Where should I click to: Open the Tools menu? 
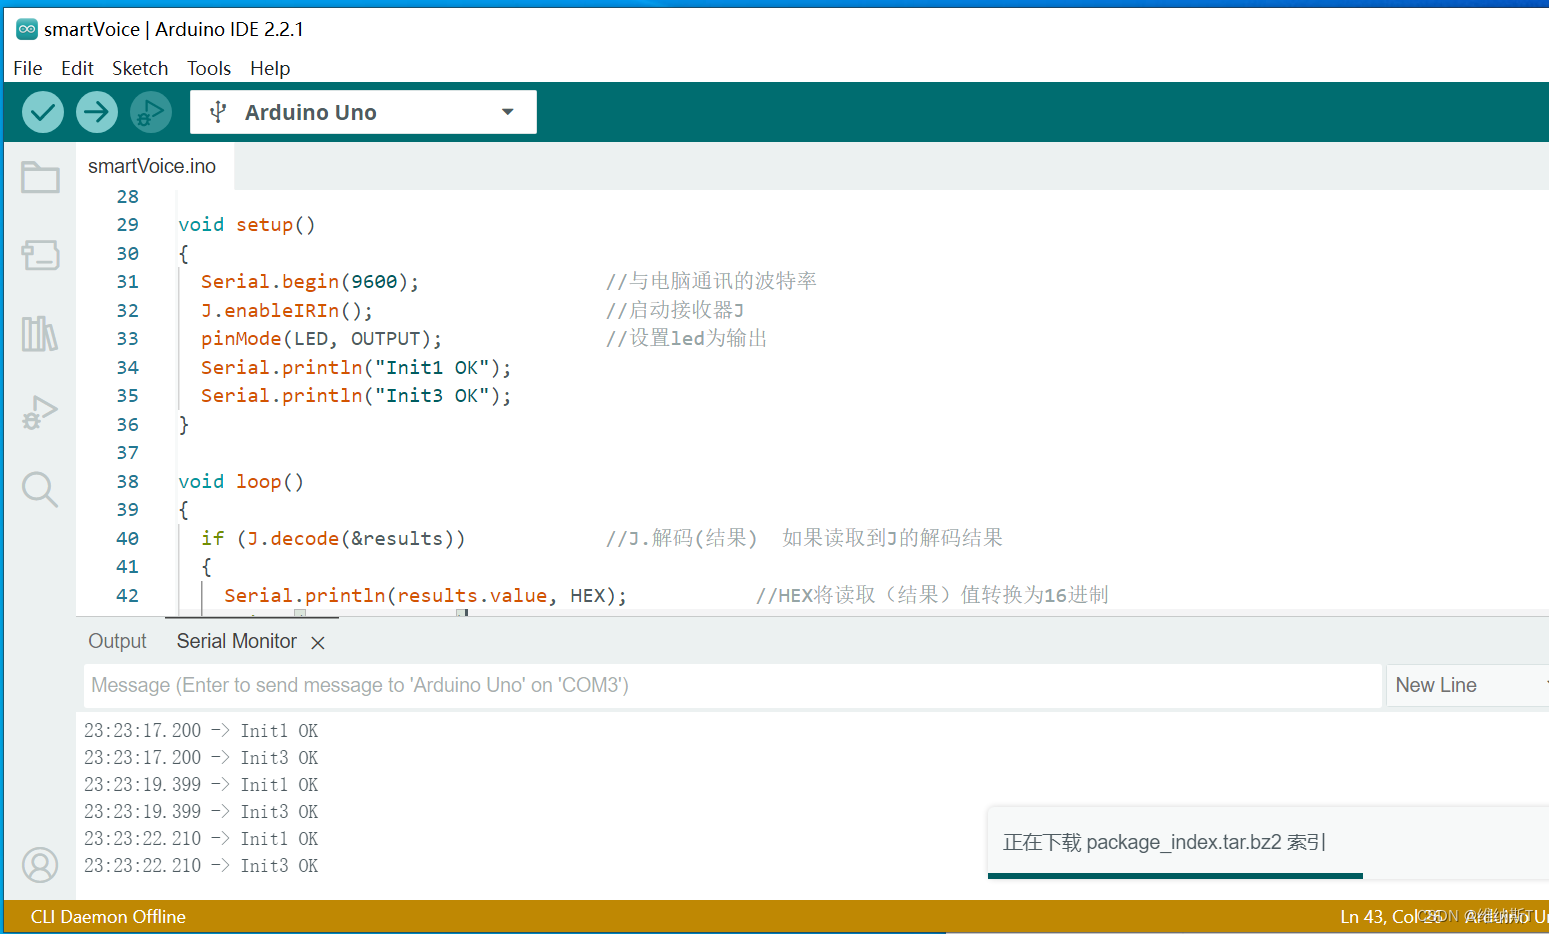coord(209,68)
